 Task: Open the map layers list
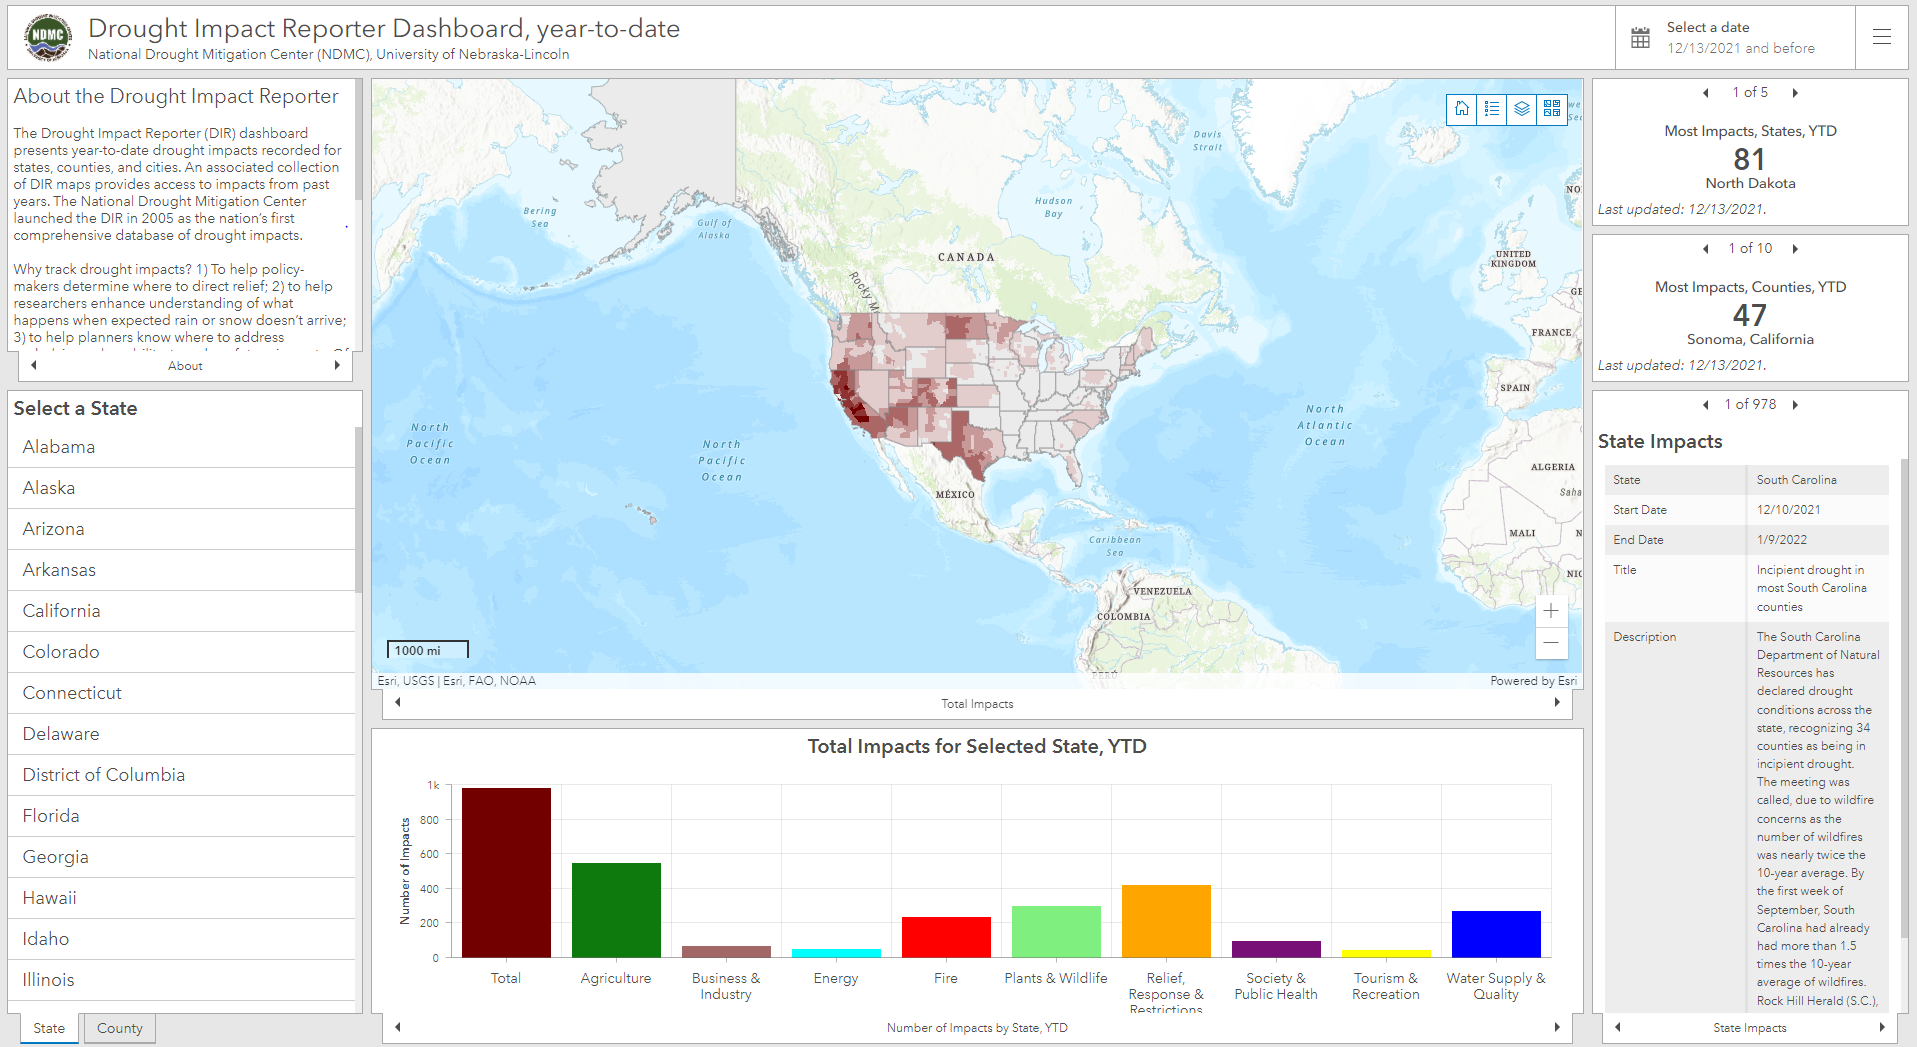coord(1522,109)
